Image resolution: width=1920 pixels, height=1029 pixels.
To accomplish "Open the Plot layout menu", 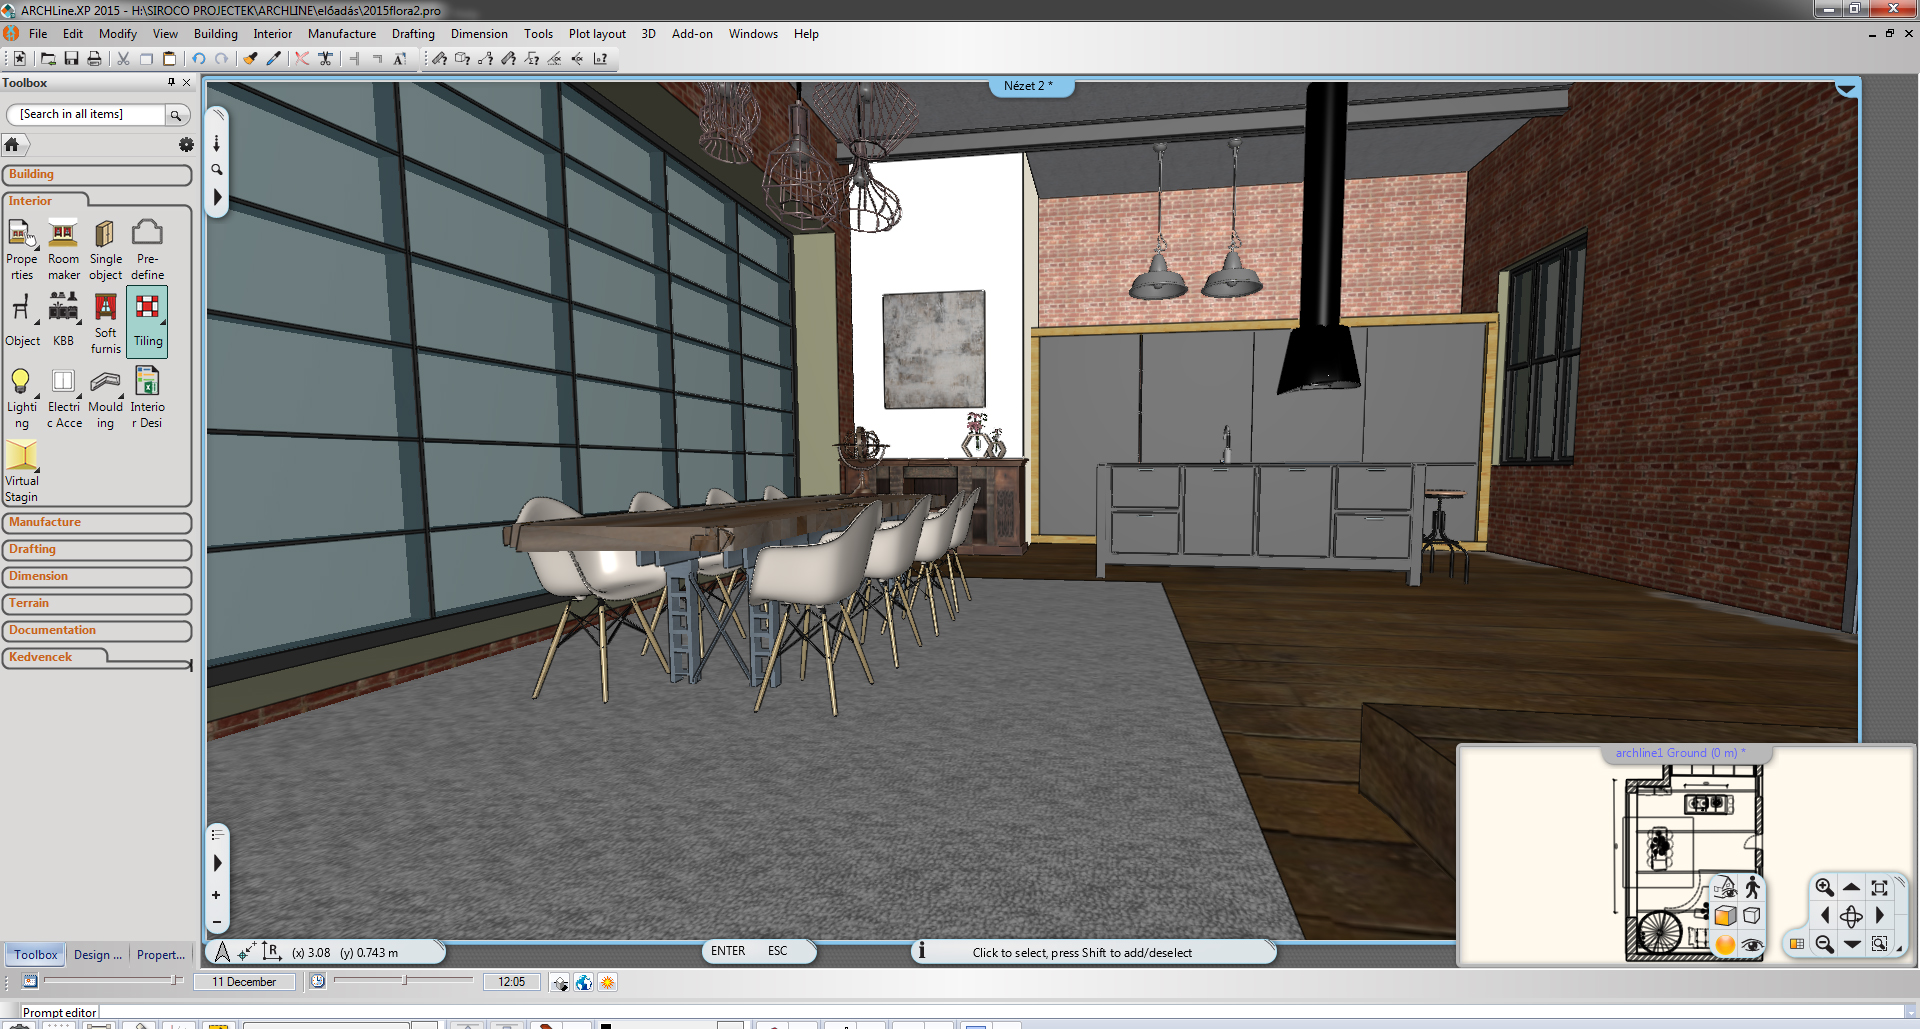I will [x=597, y=34].
